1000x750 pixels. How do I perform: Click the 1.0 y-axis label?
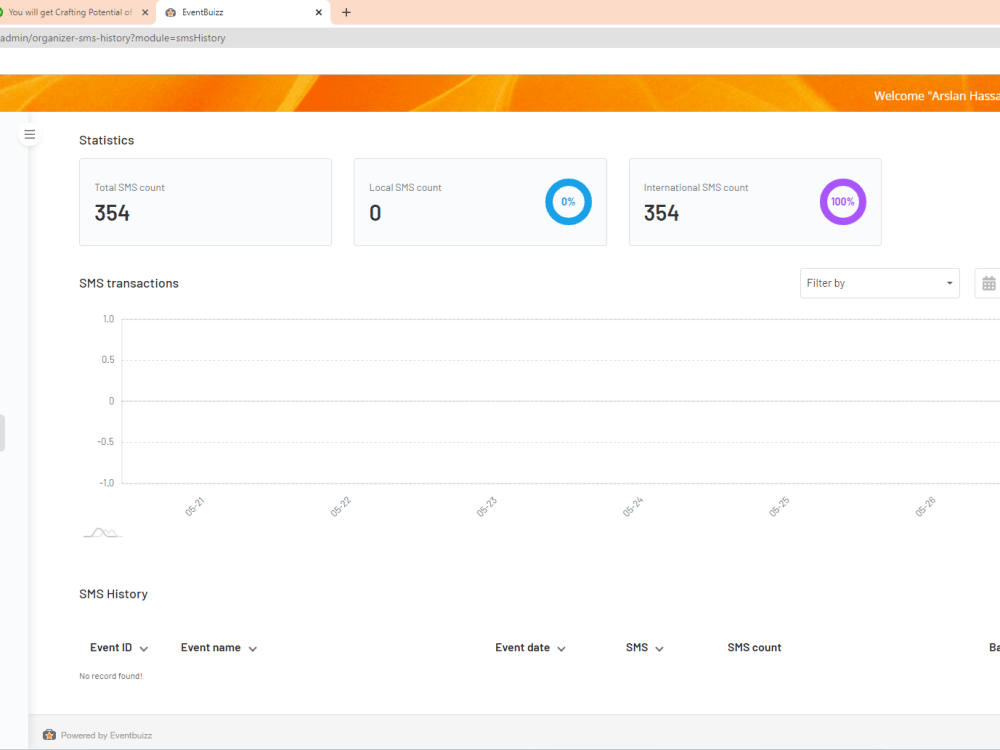(x=108, y=319)
